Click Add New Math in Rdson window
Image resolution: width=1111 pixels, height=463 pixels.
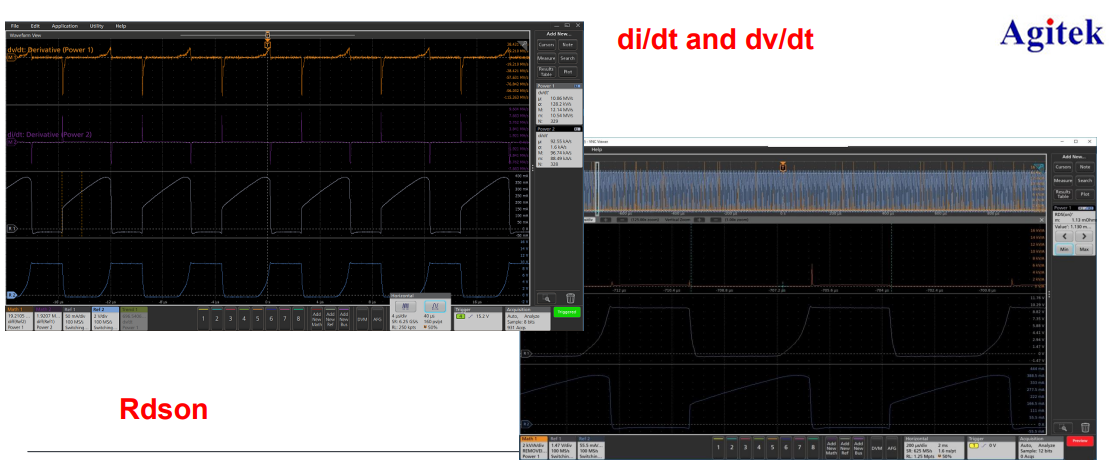(x=831, y=447)
